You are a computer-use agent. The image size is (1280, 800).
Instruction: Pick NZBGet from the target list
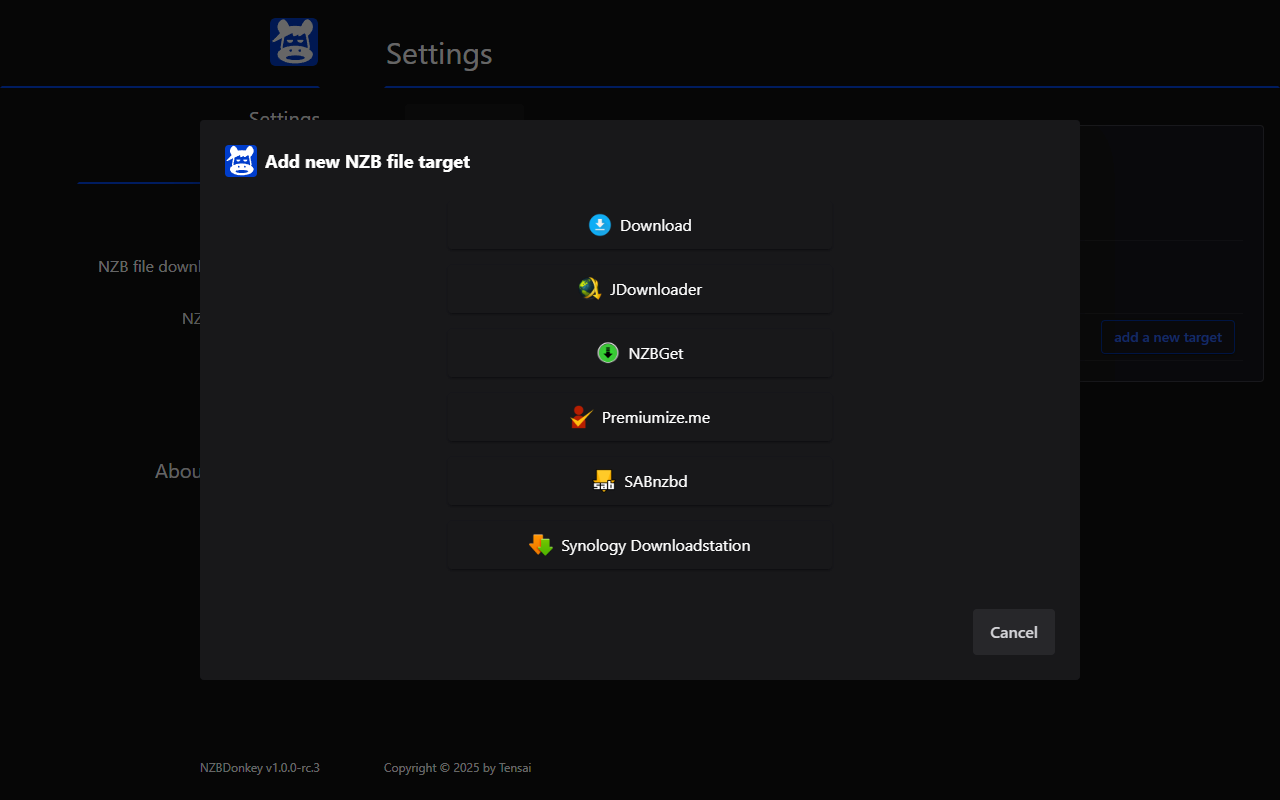[x=656, y=353]
